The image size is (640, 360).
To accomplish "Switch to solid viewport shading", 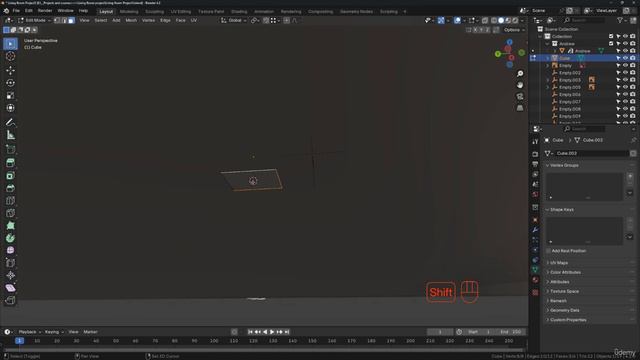I will pyautogui.click(x=501, y=20).
